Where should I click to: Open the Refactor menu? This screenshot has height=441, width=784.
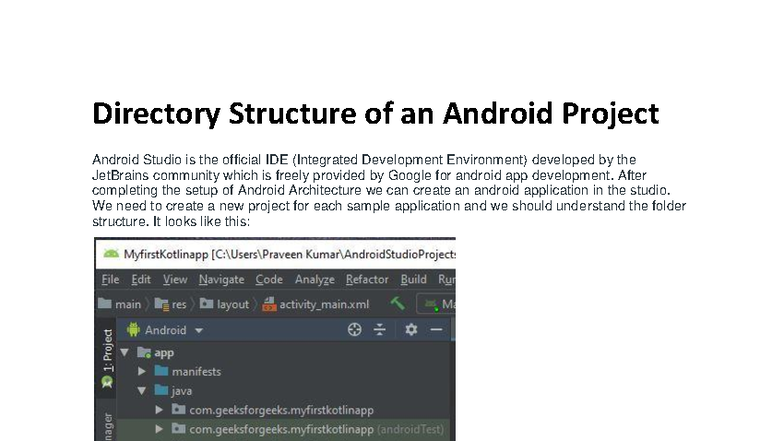coord(367,280)
